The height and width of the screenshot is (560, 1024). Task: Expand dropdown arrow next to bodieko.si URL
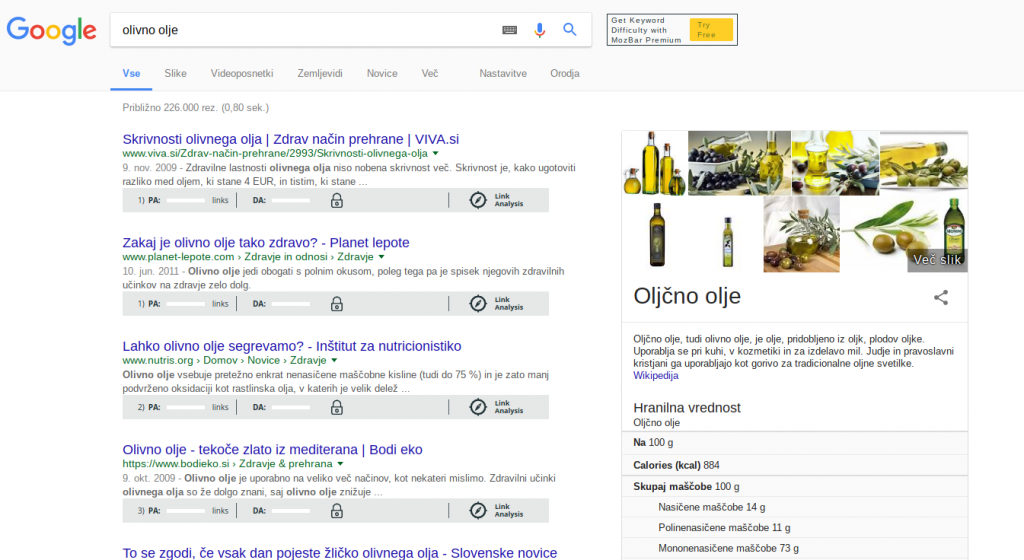click(x=340, y=465)
